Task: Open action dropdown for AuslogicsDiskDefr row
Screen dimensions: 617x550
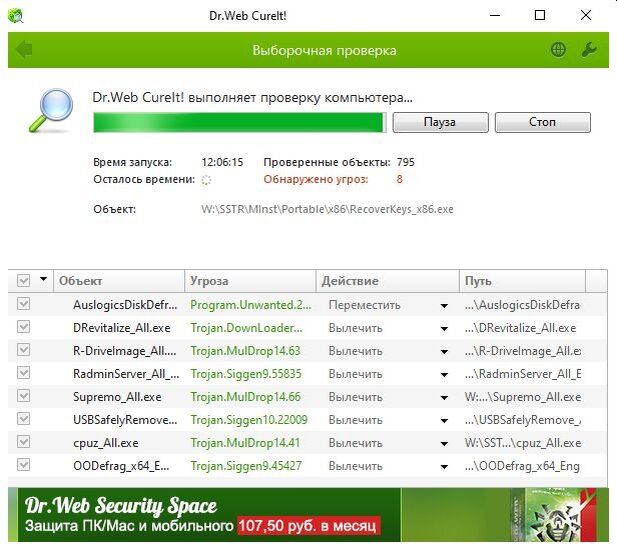Action: 444,306
